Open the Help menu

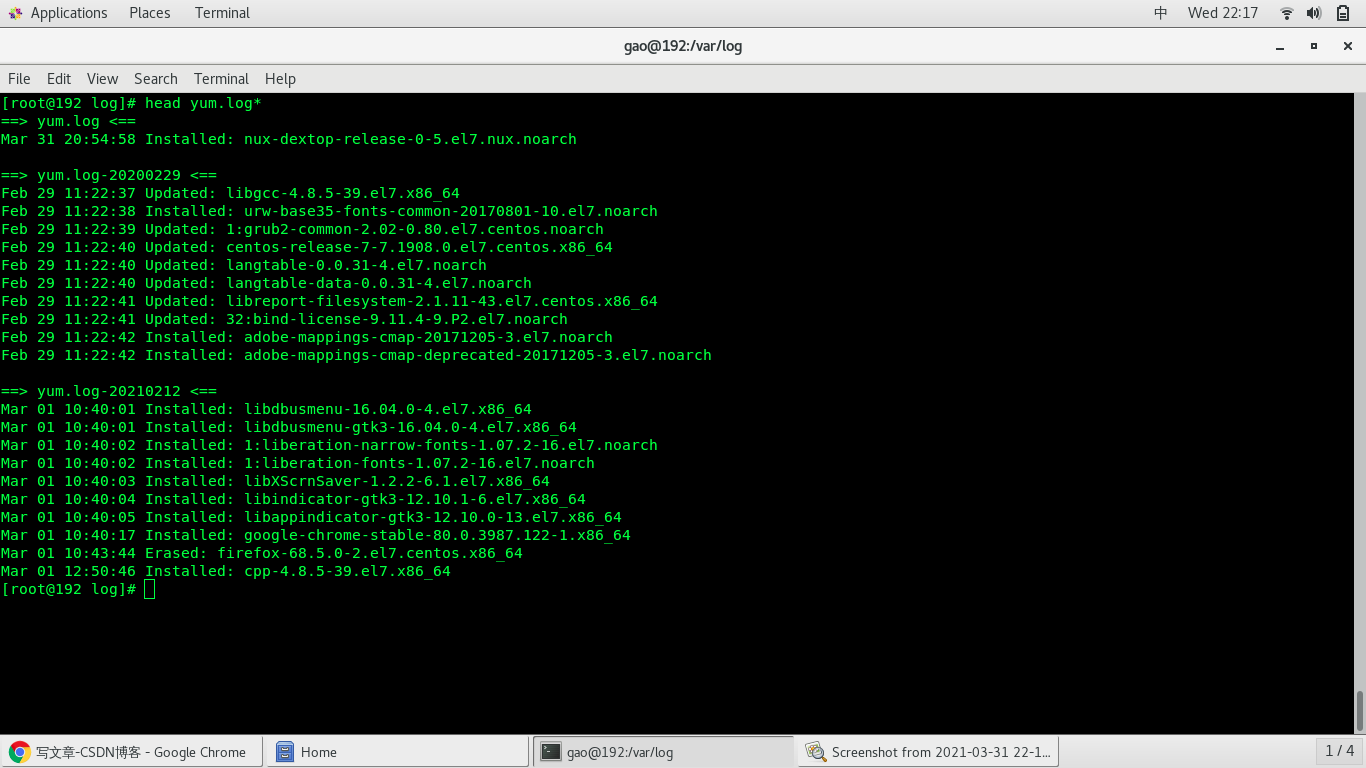[280, 79]
